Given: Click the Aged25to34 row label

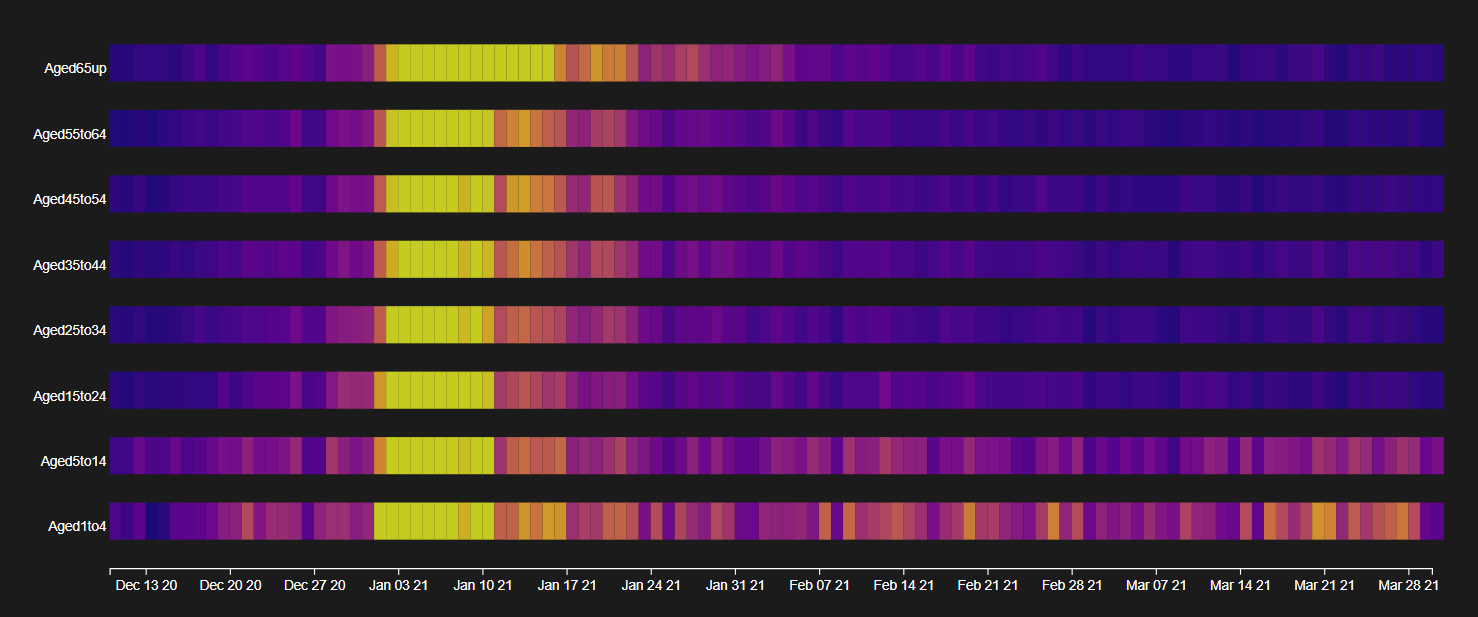Looking at the screenshot, I should click(x=70, y=331).
